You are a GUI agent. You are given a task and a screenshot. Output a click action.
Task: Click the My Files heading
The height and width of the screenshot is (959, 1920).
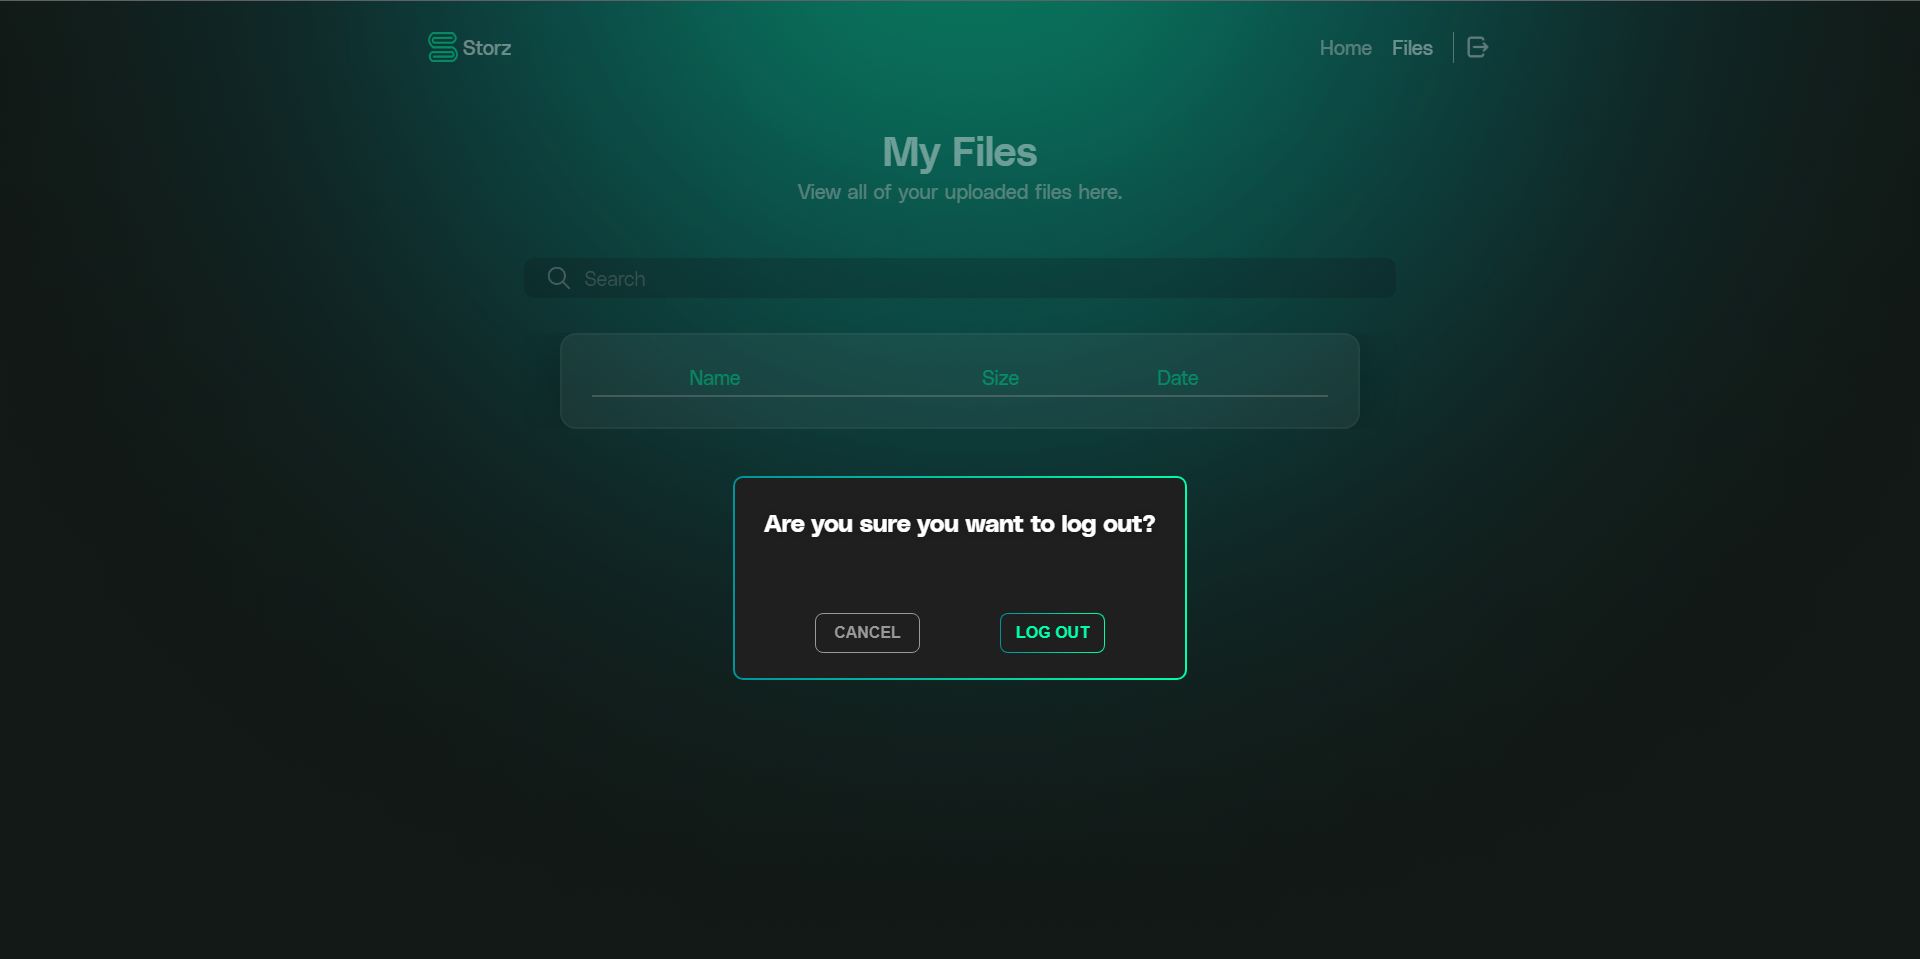[960, 152]
